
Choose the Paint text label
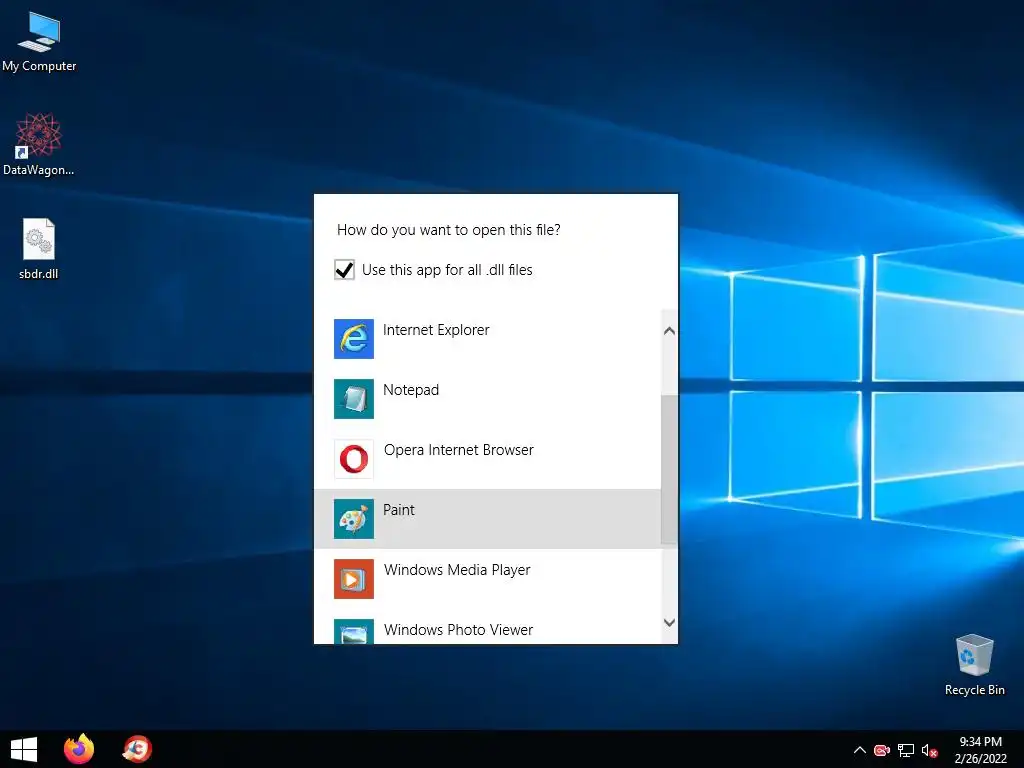(398, 510)
